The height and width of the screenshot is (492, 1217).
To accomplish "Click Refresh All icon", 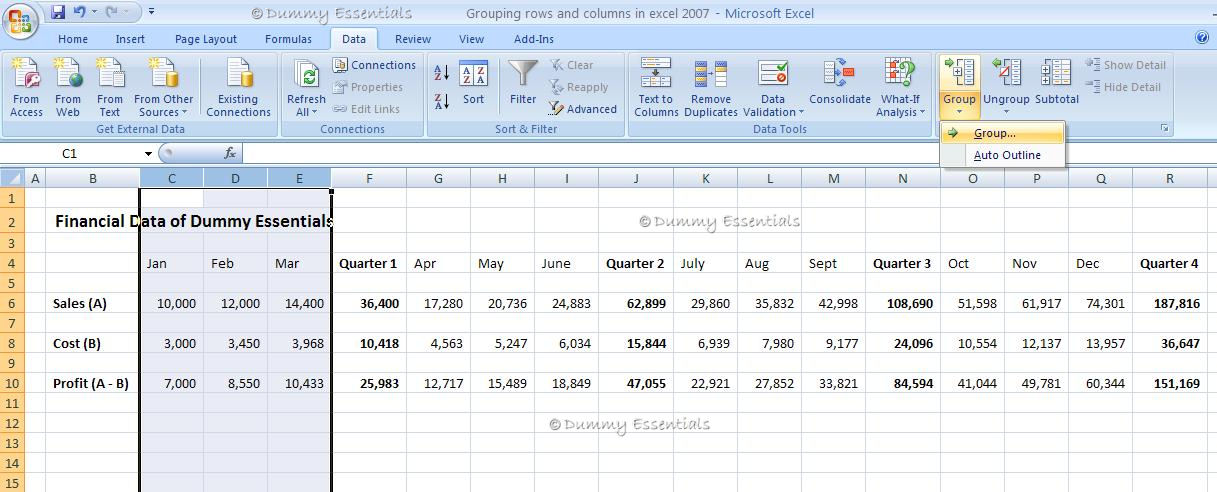I will [x=306, y=75].
